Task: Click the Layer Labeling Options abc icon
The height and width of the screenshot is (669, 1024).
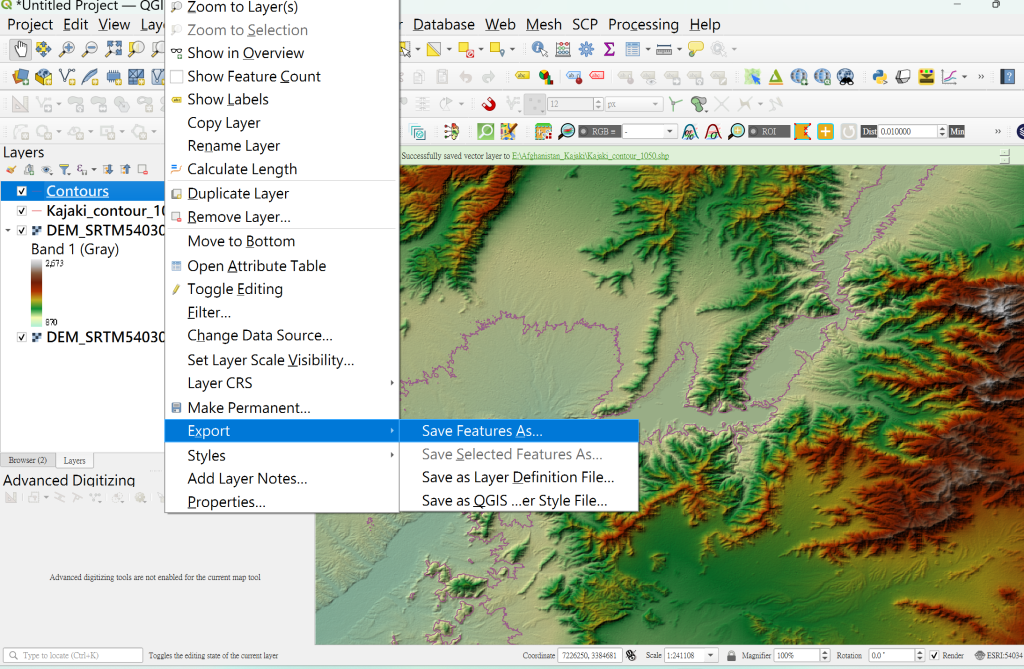Action: (522, 76)
